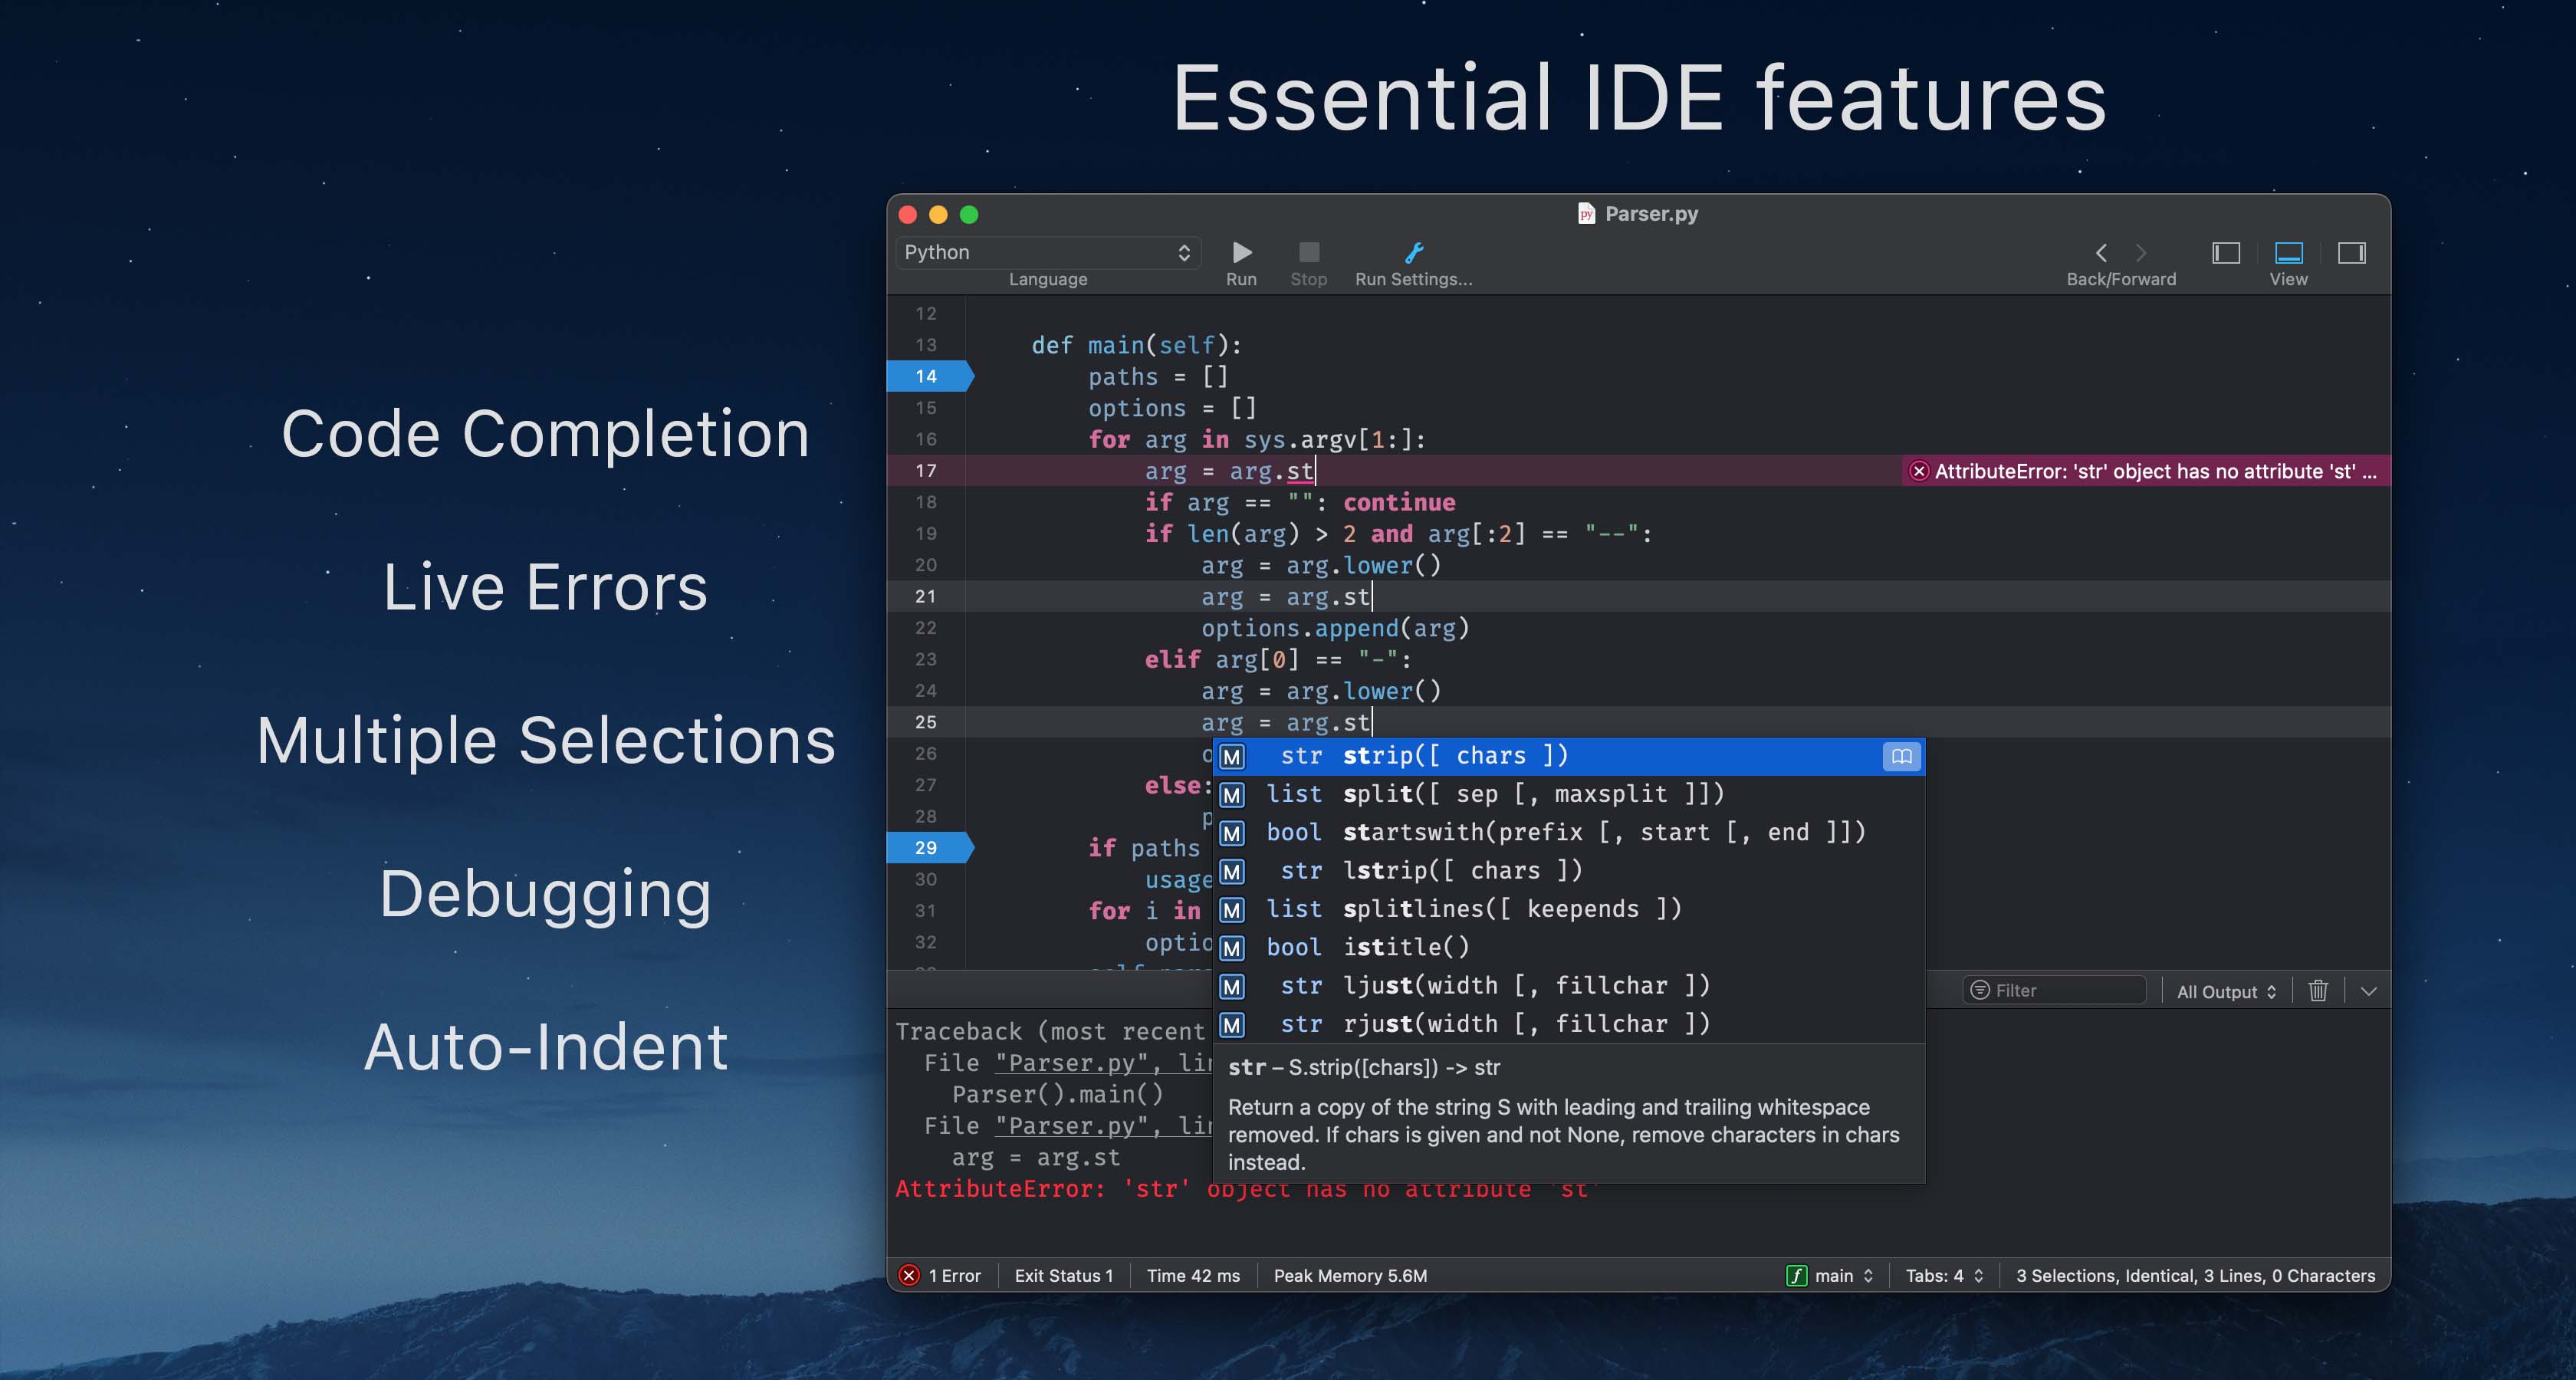Image resolution: width=2576 pixels, height=1380 pixels.
Task: Toggle the right sidebar view
Action: point(2352,253)
